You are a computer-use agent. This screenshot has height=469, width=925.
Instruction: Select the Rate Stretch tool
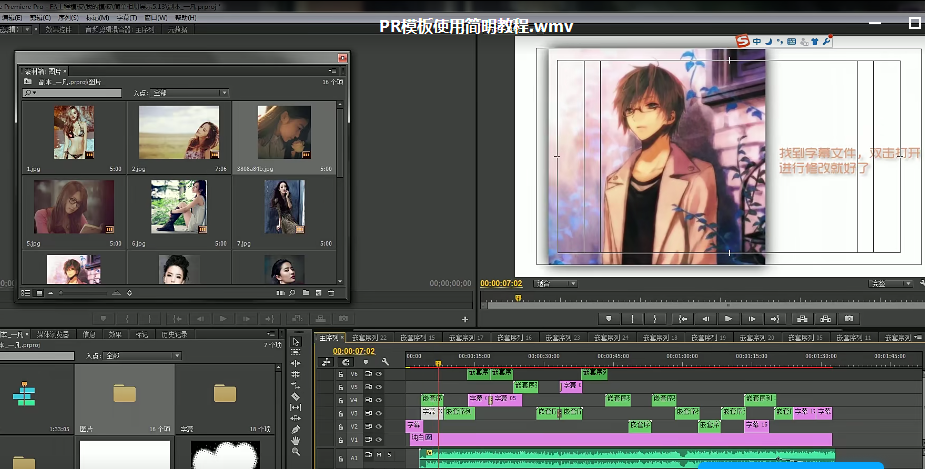click(296, 385)
